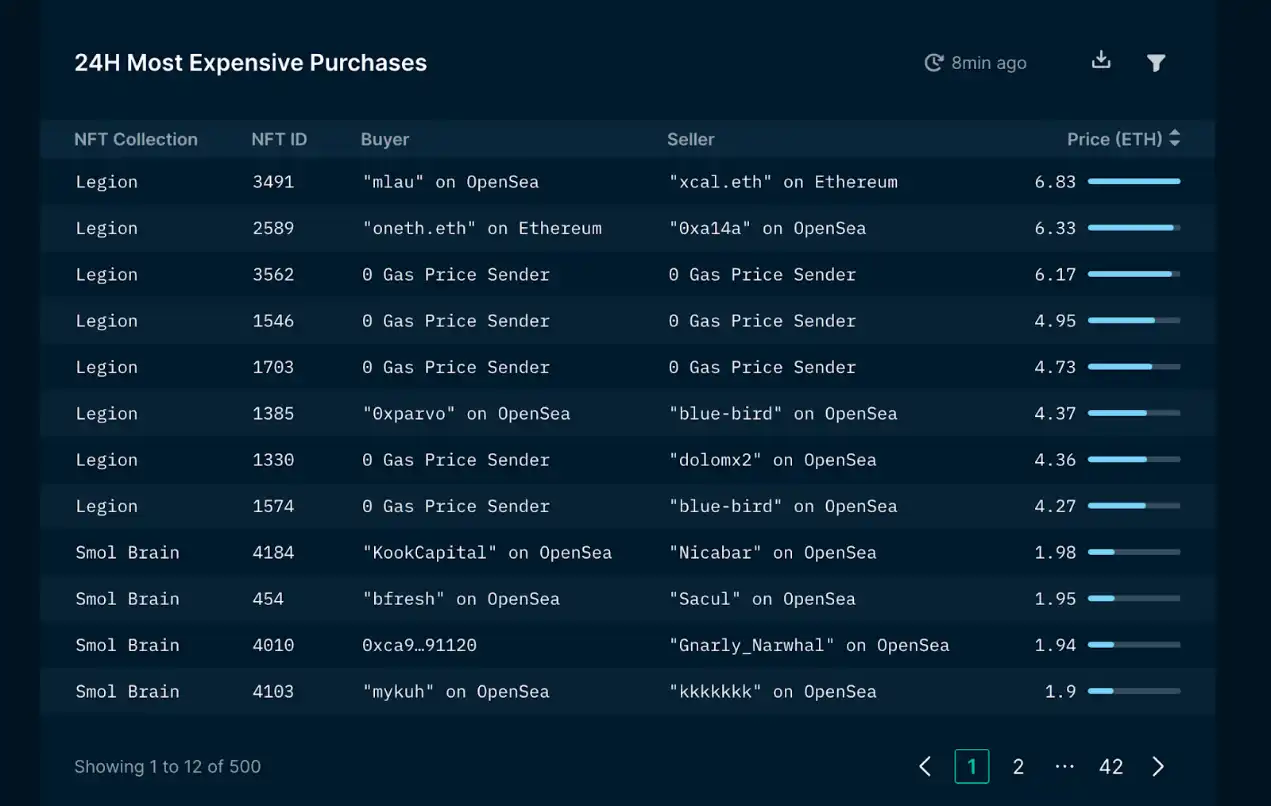Click NFT ID 1546

[273, 321]
